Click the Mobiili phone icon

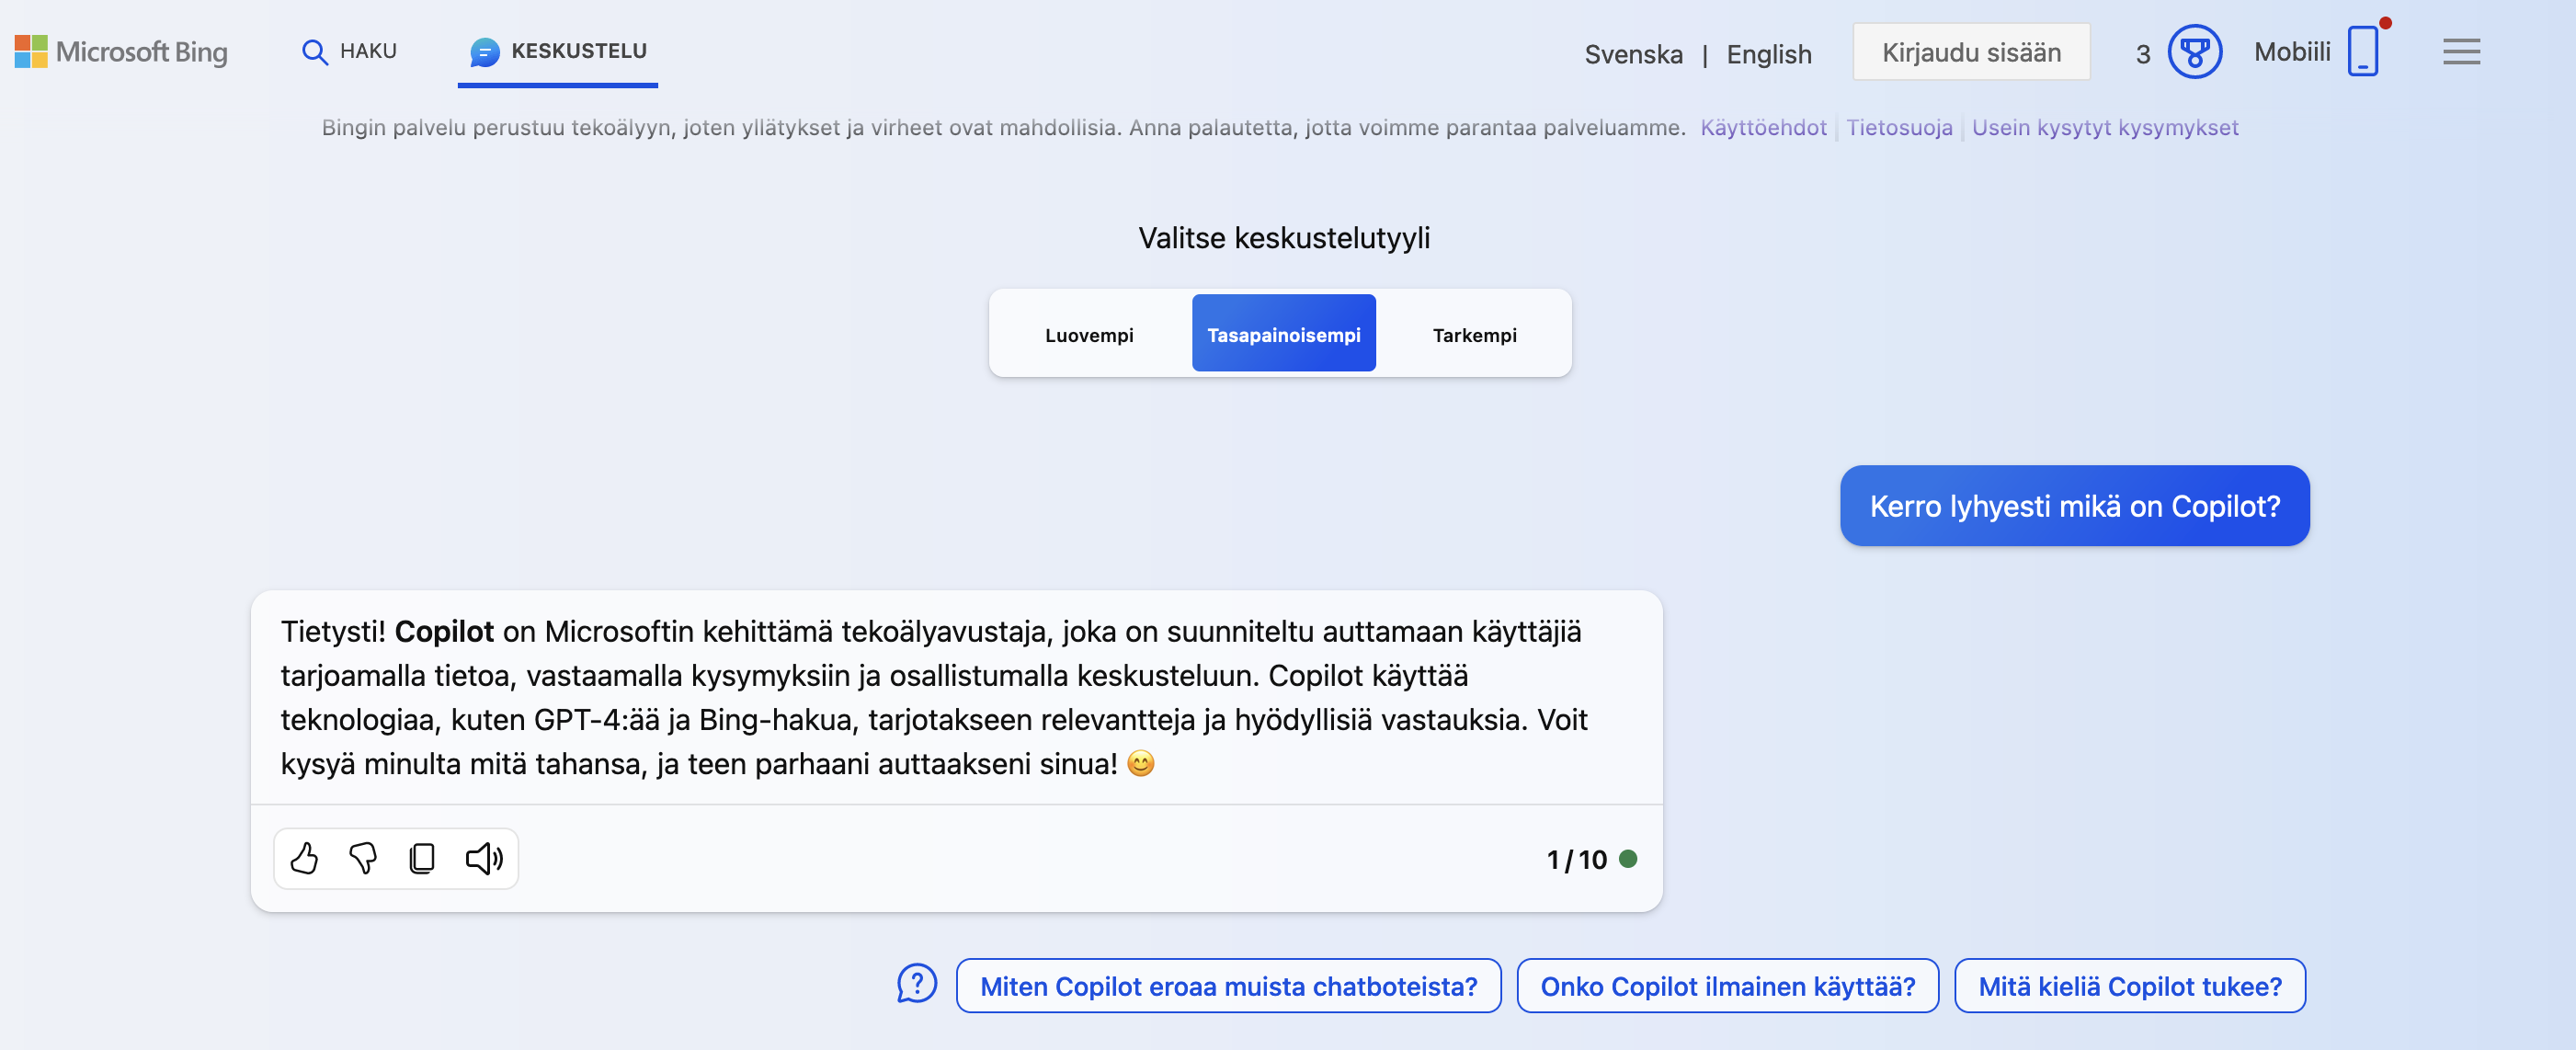pyautogui.click(x=2362, y=52)
